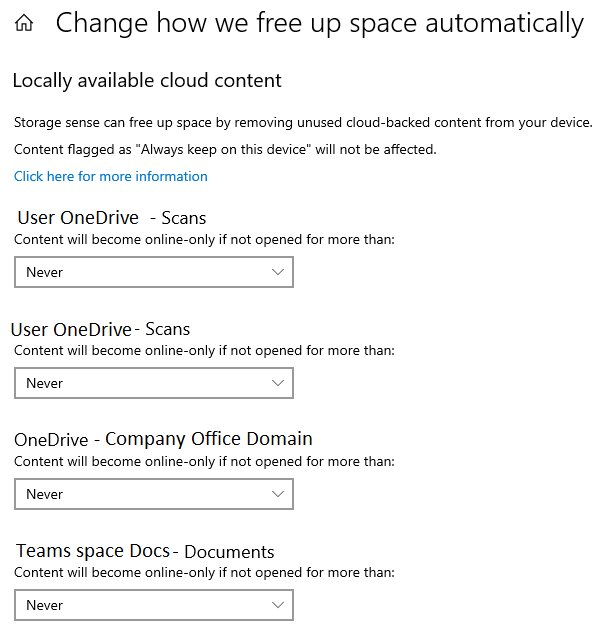Viewport: 614px width, 631px height.
Task: Expand the Teams space Docs - Documents dropdown
Action: 154,605
